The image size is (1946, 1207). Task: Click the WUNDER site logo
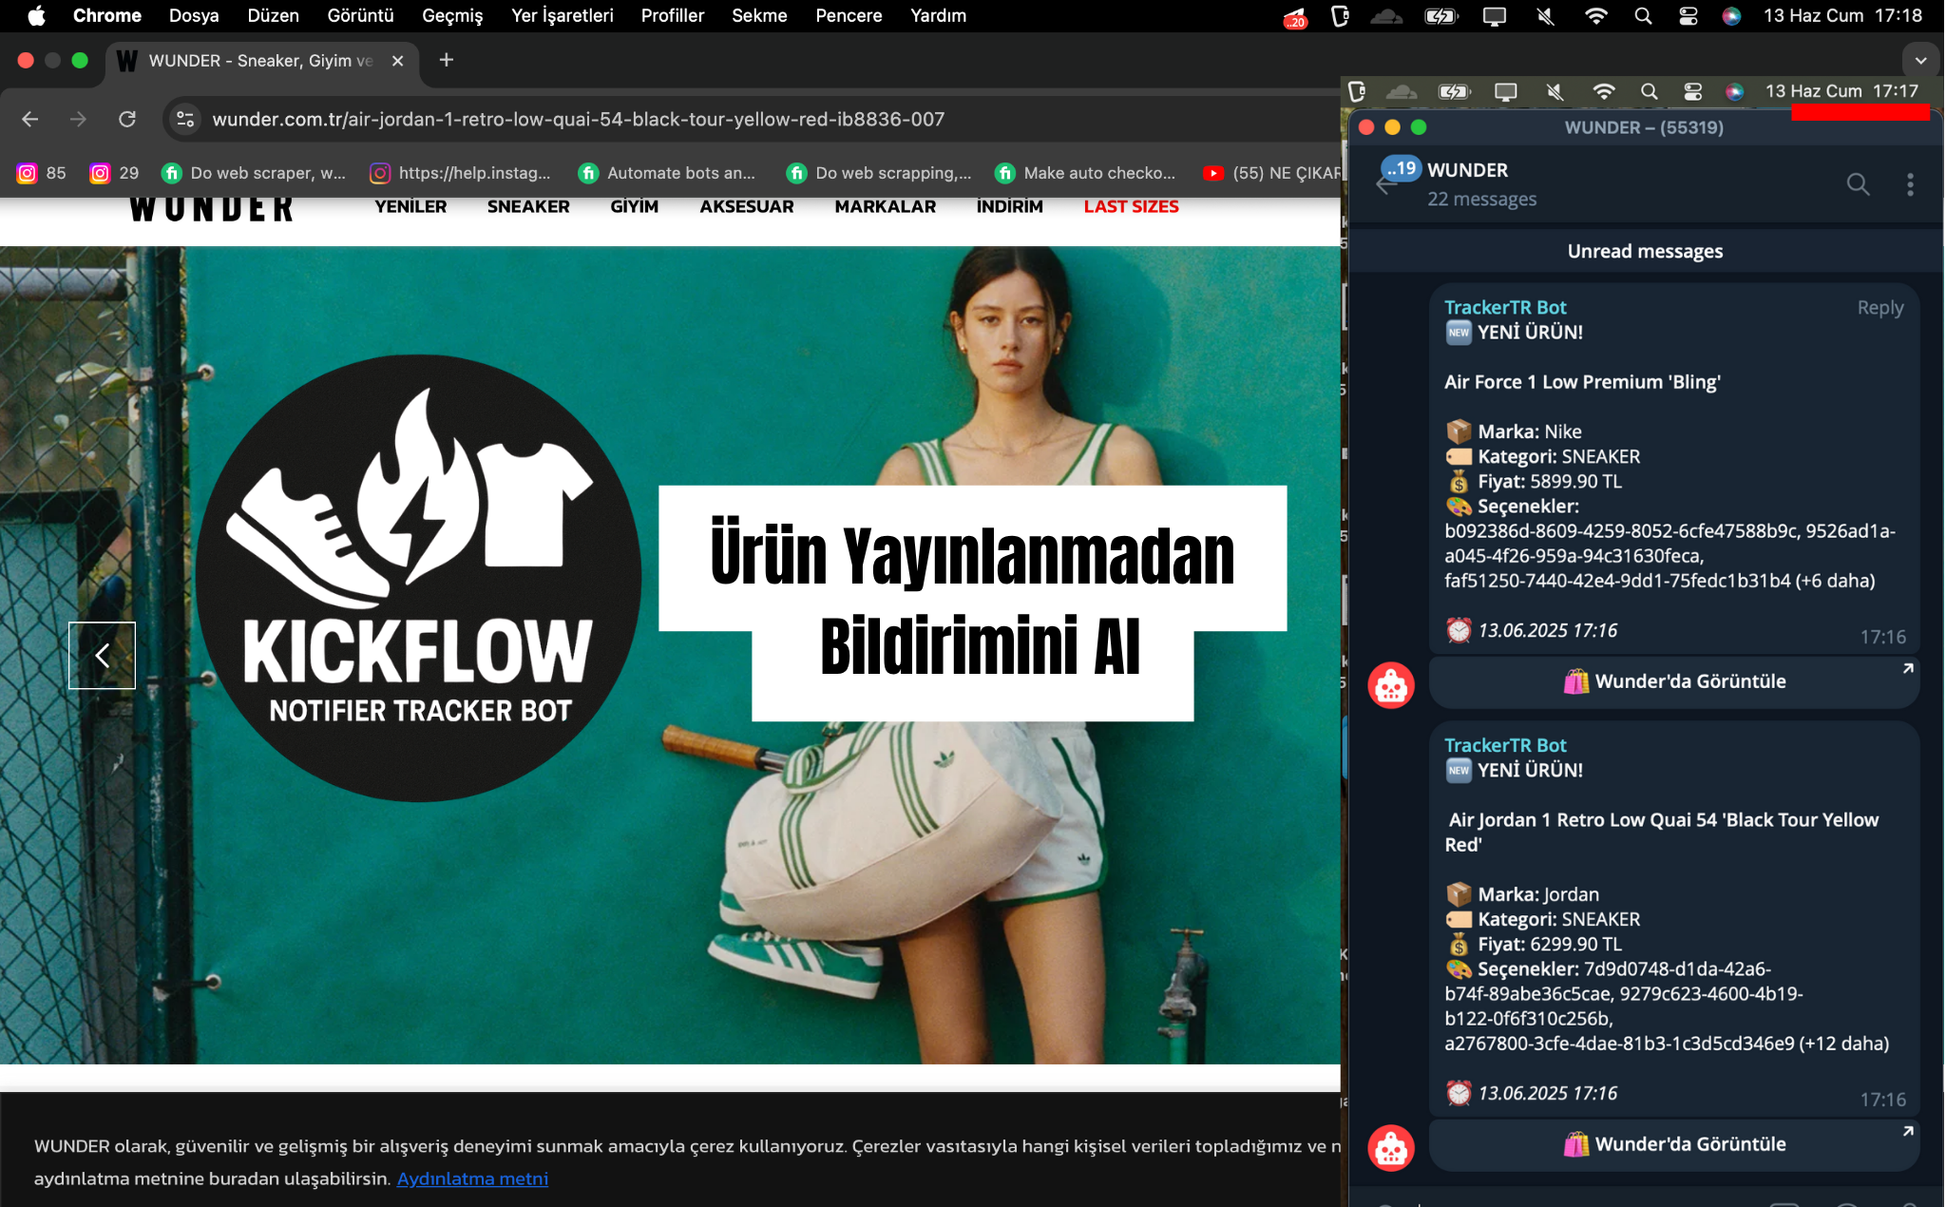[212, 207]
